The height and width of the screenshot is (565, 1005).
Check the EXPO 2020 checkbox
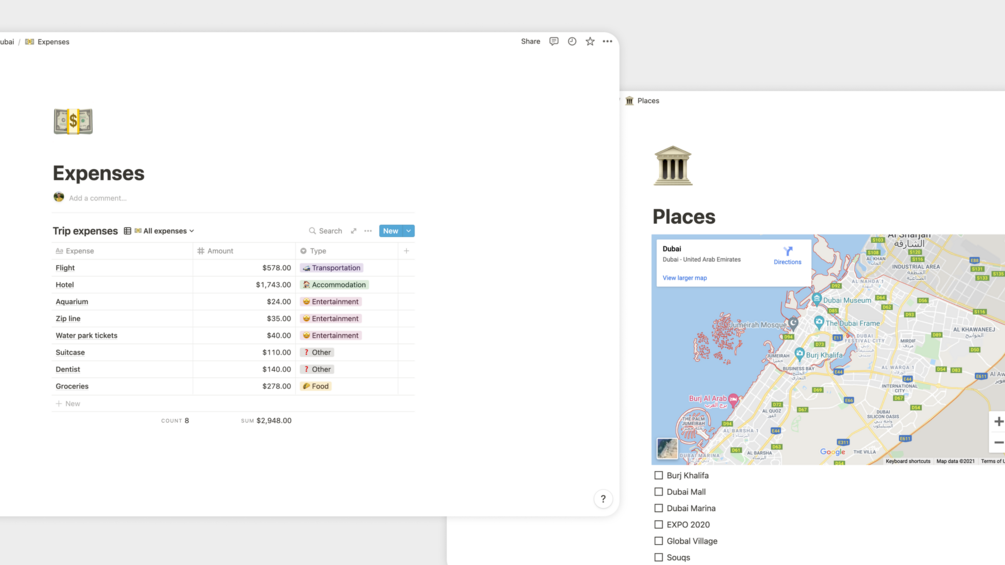point(658,525)
